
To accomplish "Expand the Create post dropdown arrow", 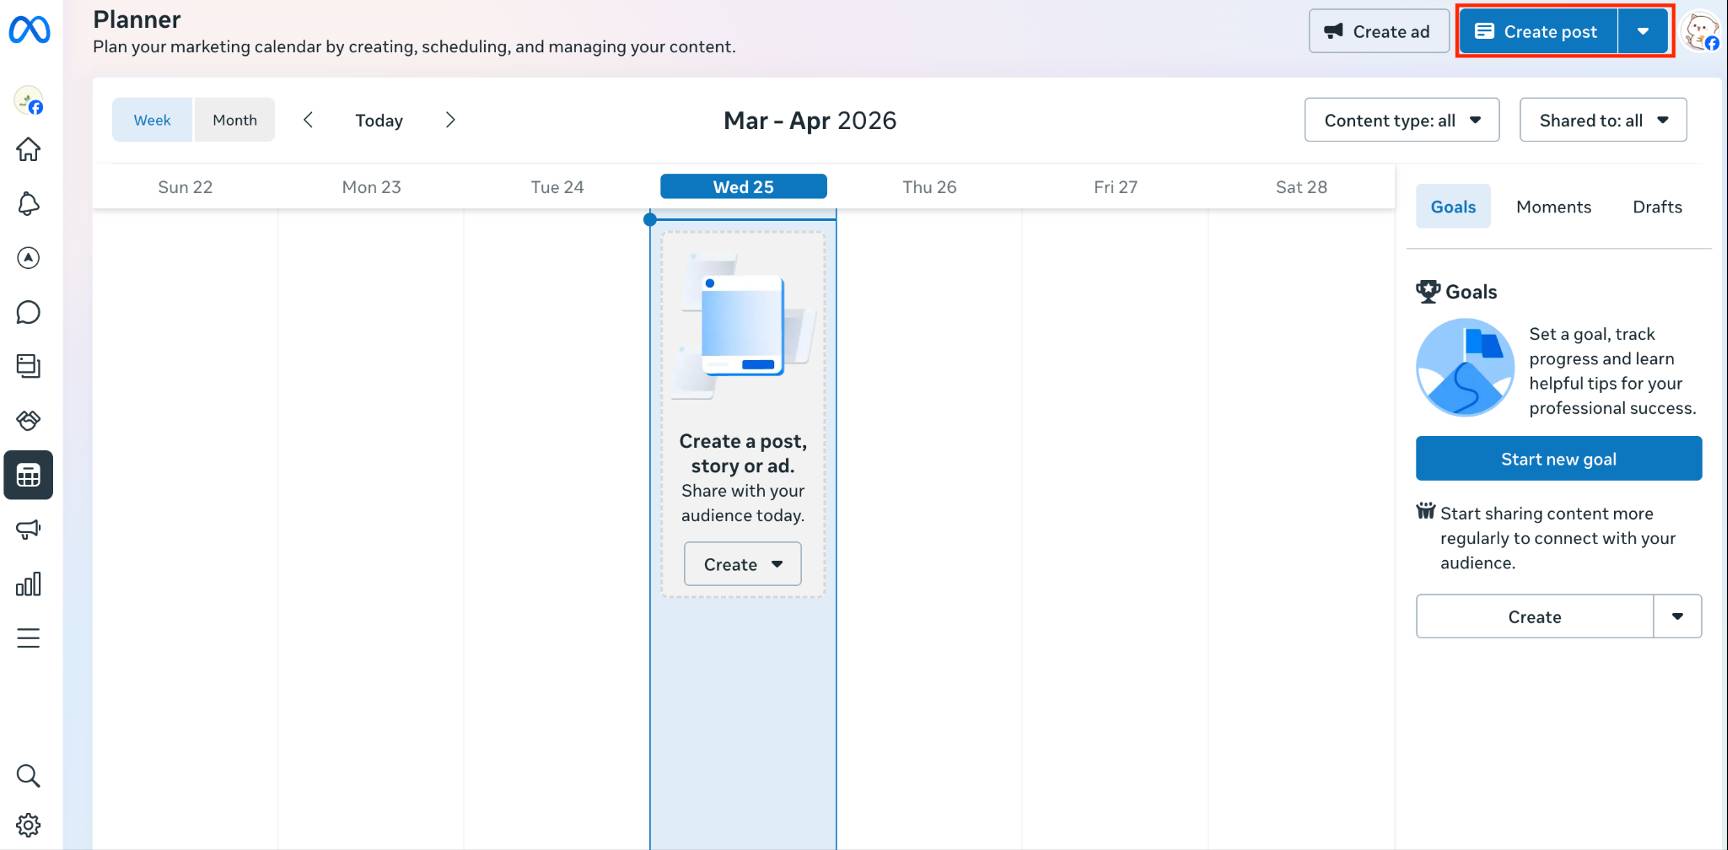I will 1643,31.
